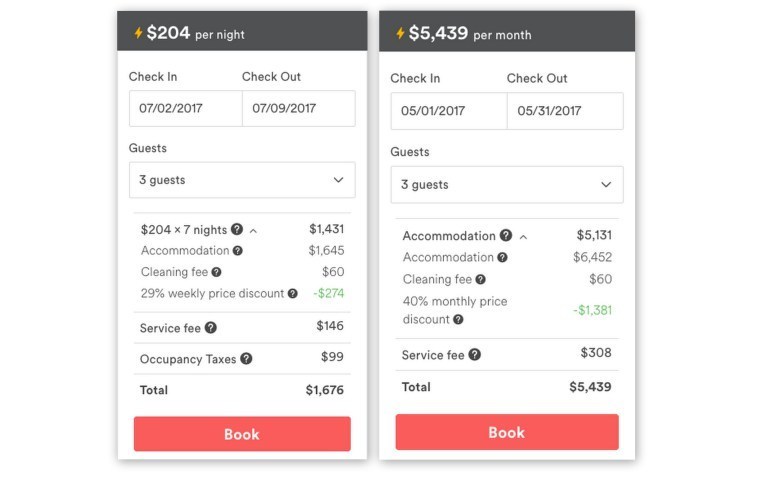Open the 3 guests dropdown in nightly card
768x484 pixels.
242,180
